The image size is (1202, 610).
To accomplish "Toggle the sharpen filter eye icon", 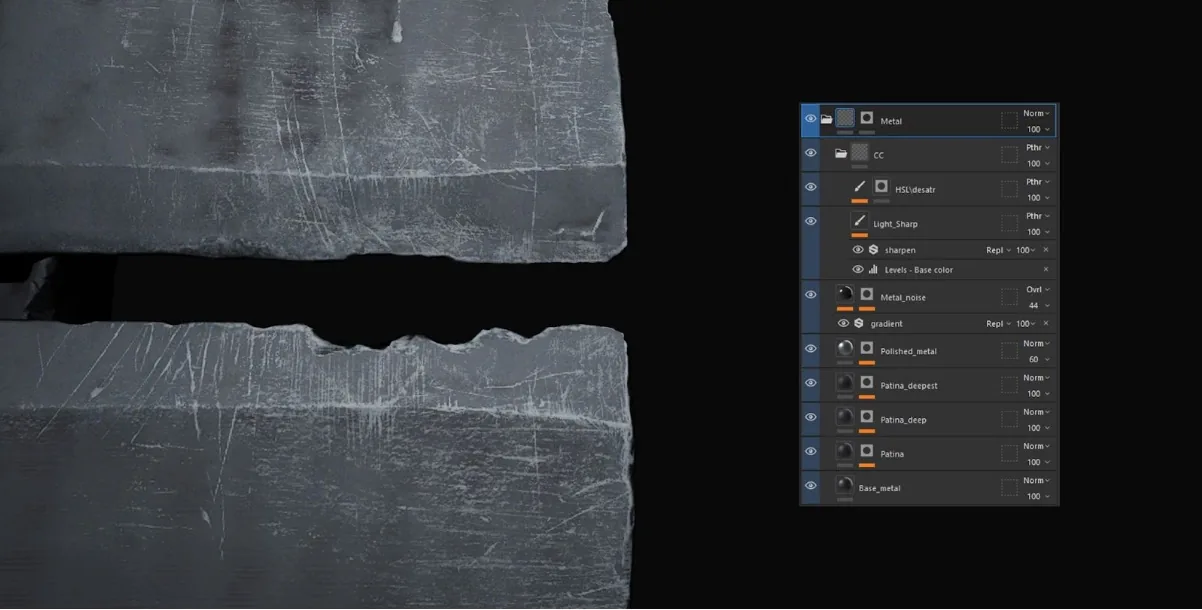I will point(858,250).
